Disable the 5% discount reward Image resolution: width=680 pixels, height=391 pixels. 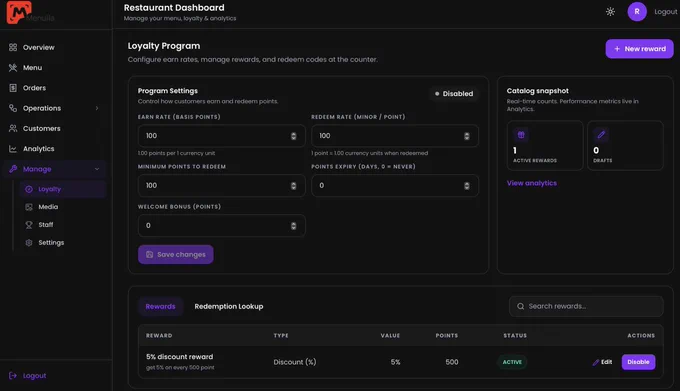[x=638, y=362]
